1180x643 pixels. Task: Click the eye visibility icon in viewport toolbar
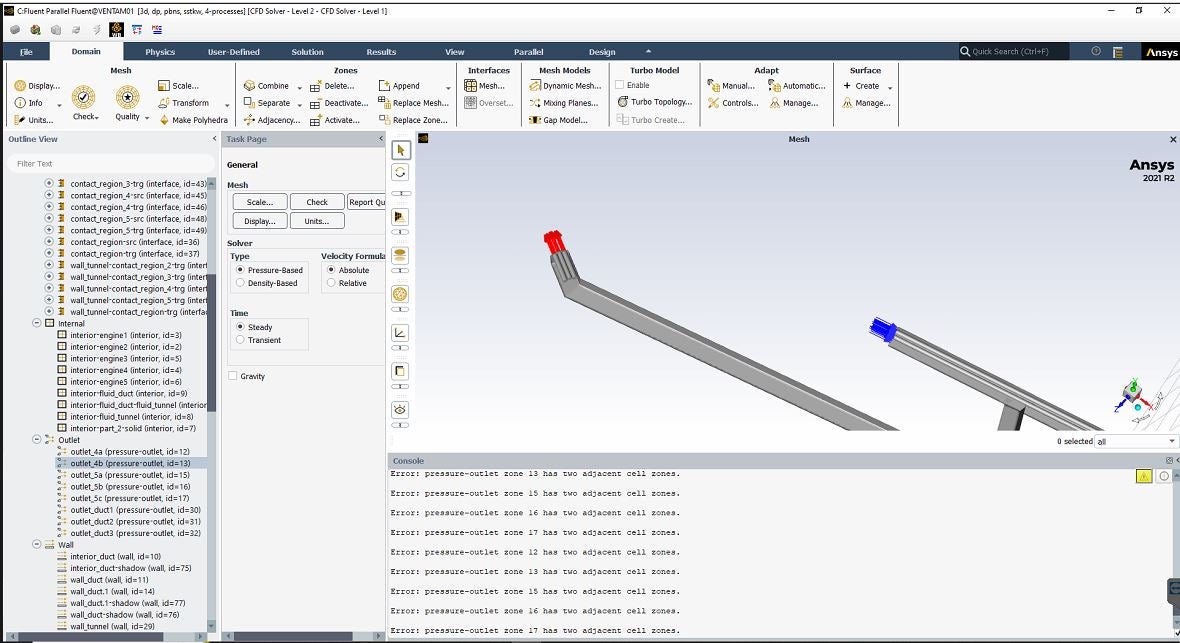point(401,410)
